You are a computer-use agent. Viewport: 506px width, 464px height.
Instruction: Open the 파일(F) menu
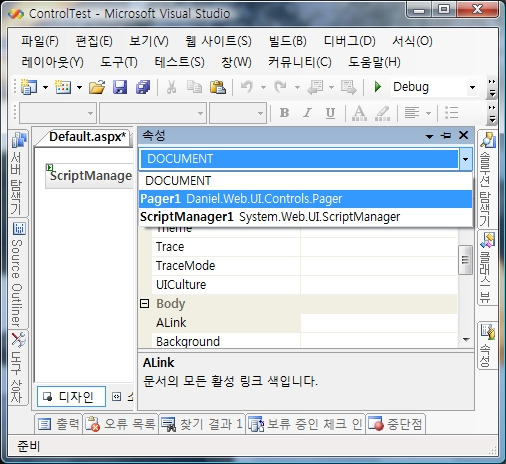(x=40, y=41)
